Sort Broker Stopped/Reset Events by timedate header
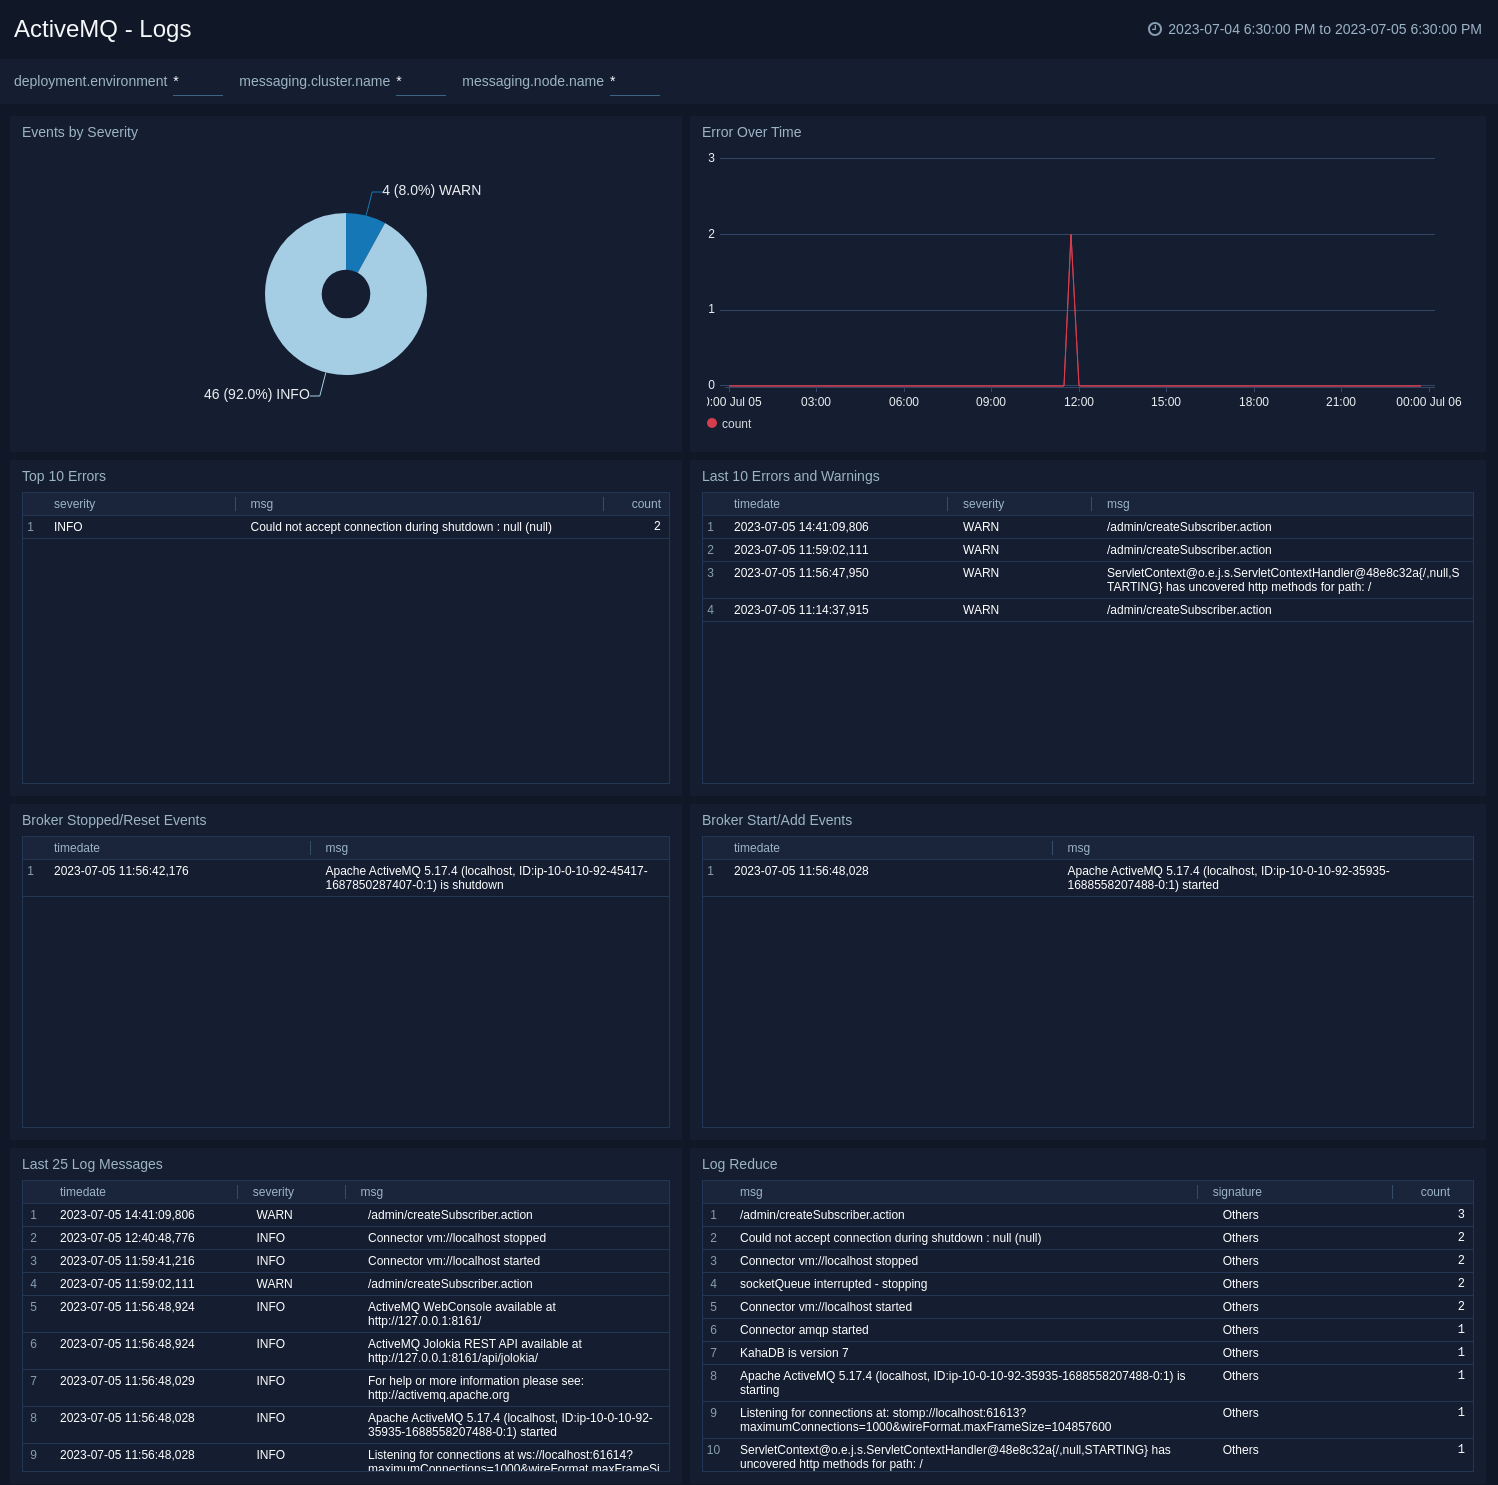The height and width of the screenshot is (1485, 1498). tap(77, 848)
